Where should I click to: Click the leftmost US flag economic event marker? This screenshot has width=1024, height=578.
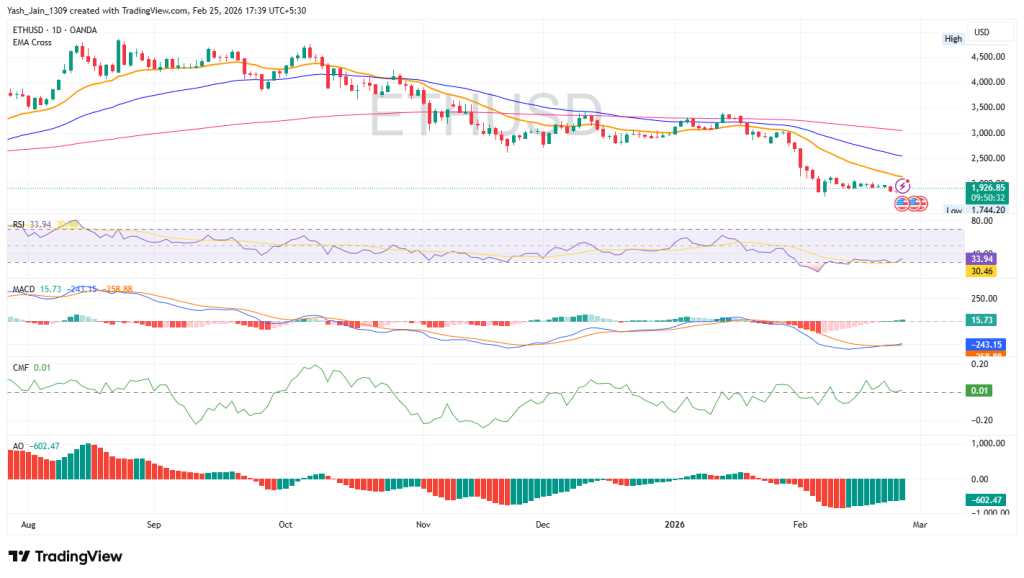point(902,203)
